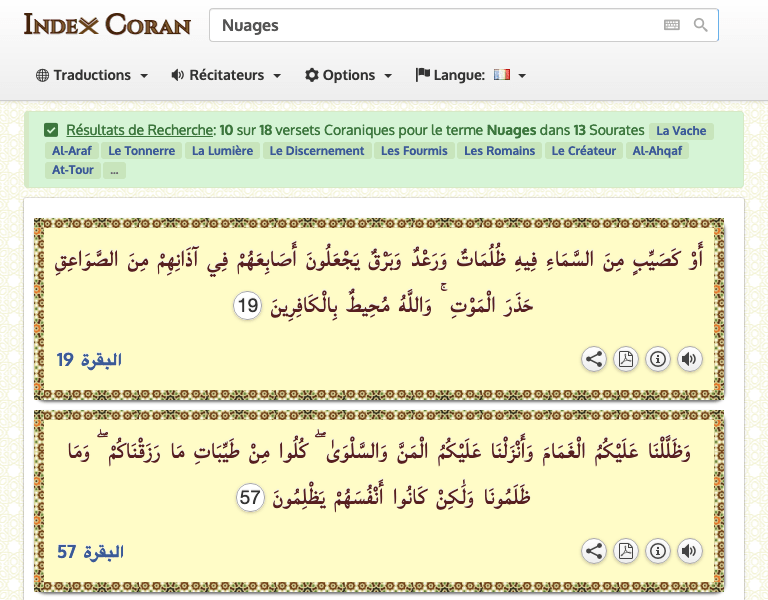The width and height of the screenshot is (768, 600).
Task: Share verse 57 of Al-Baqara
Action: pos(594,551)
